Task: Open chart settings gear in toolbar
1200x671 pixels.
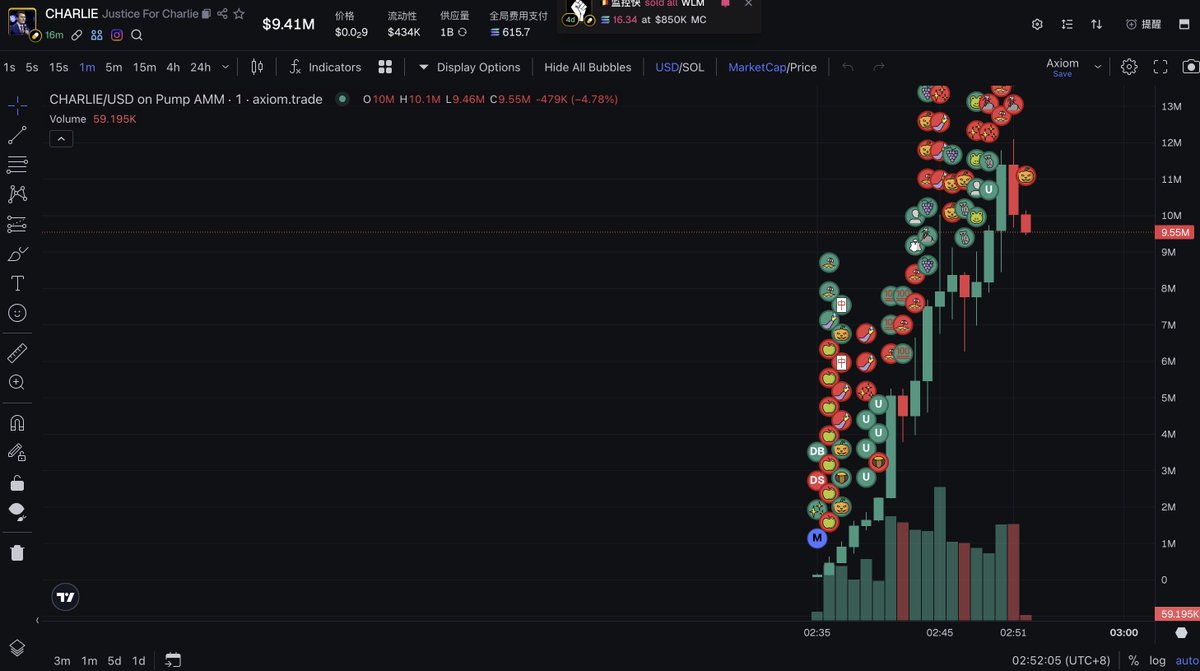Action: [1129, 67]
